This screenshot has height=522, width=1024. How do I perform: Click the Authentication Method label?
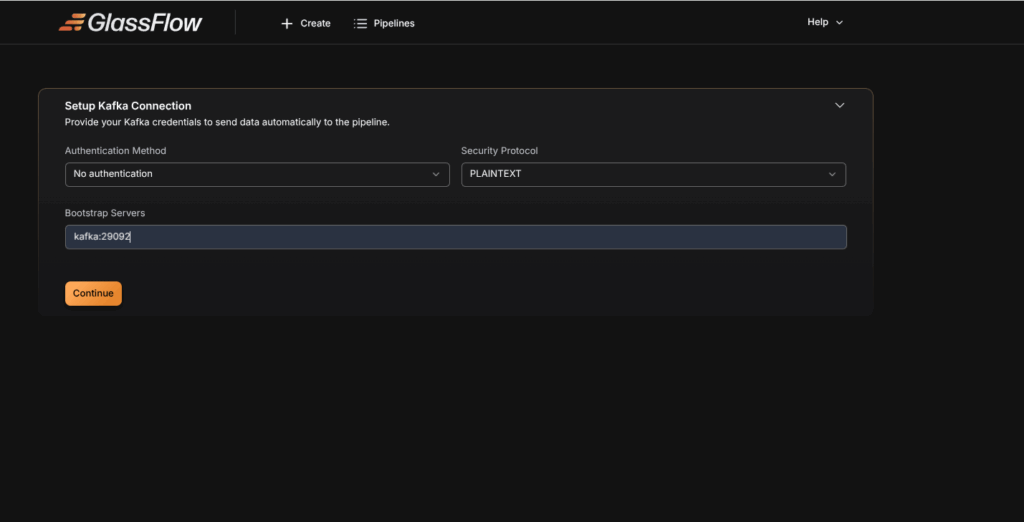point(115,151)
